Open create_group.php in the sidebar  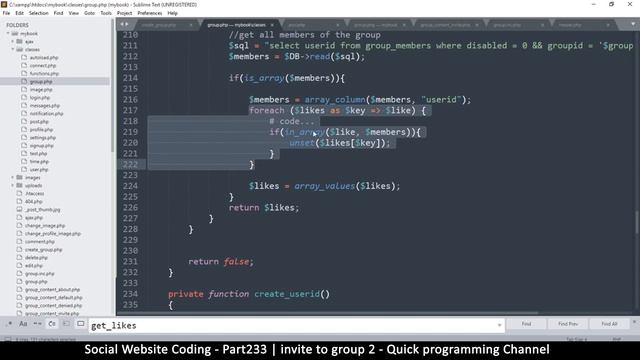pos(44,249)
